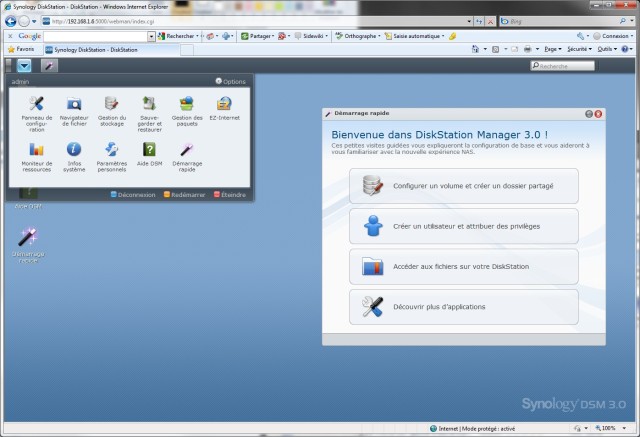Click Sidewiki in Google toolbar
The height and width of the screenshot is (437, 640).
(311, 36)
